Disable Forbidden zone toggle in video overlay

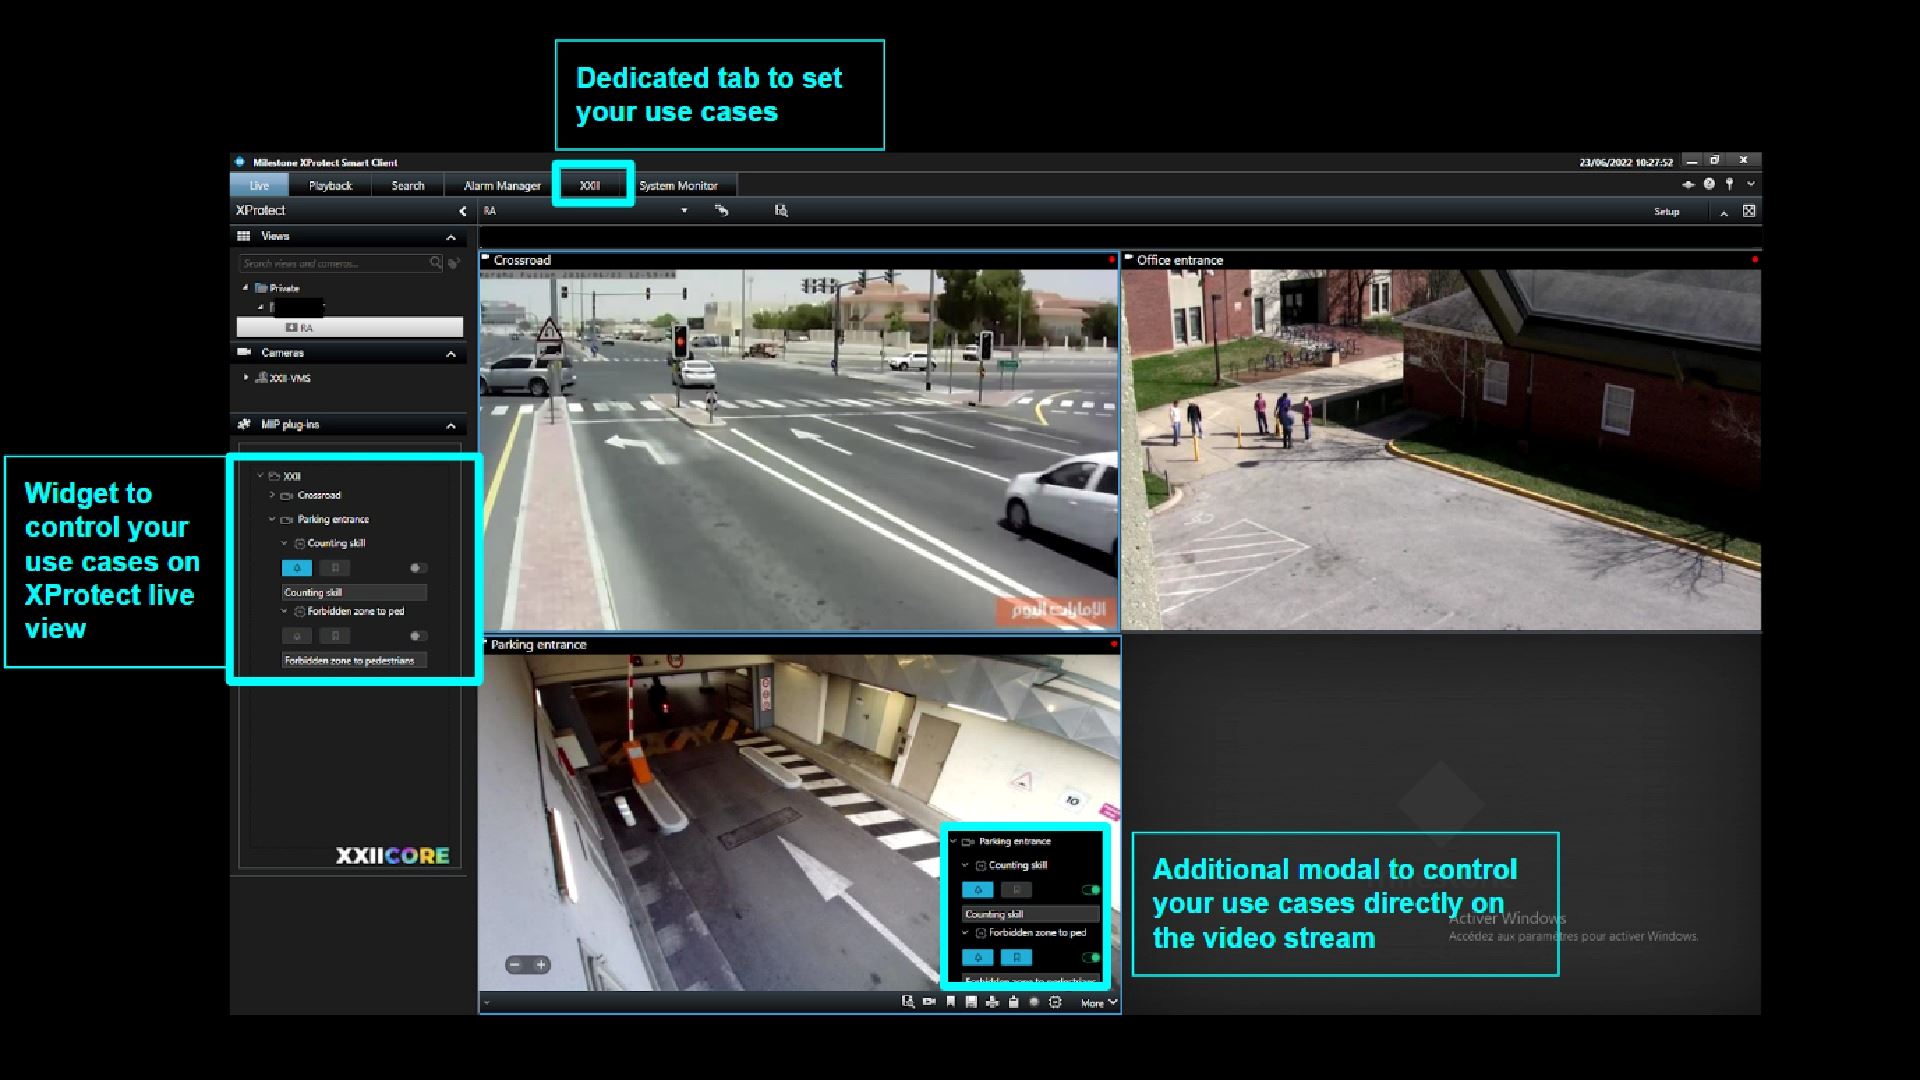1091,958
